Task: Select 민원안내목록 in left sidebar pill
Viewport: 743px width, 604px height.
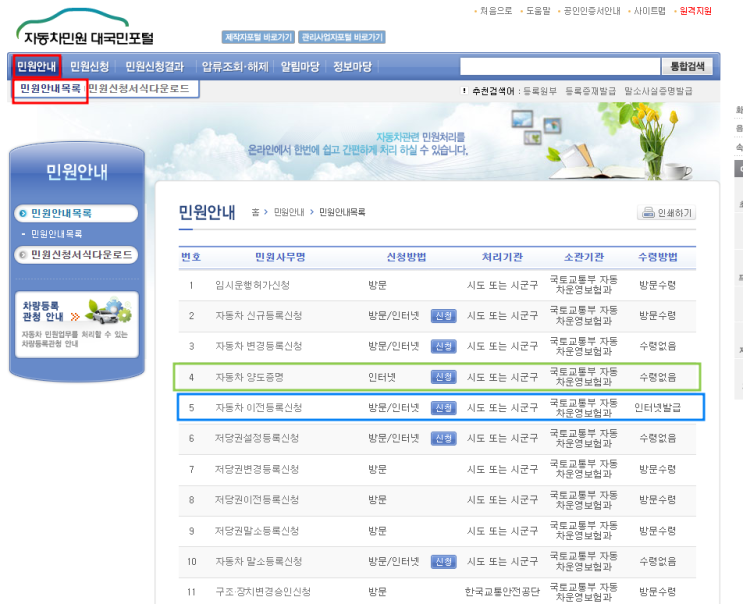Action: point(76,213)
